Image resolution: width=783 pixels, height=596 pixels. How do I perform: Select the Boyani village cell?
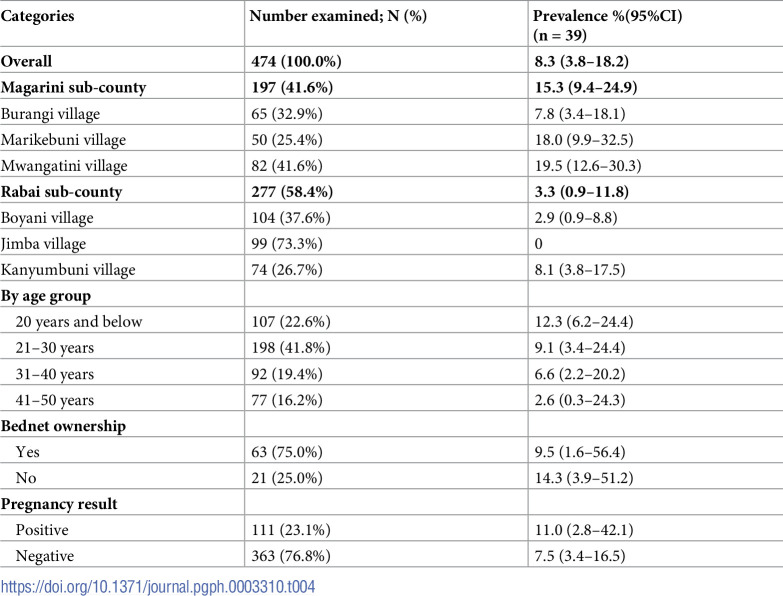[x=47, y=218]
